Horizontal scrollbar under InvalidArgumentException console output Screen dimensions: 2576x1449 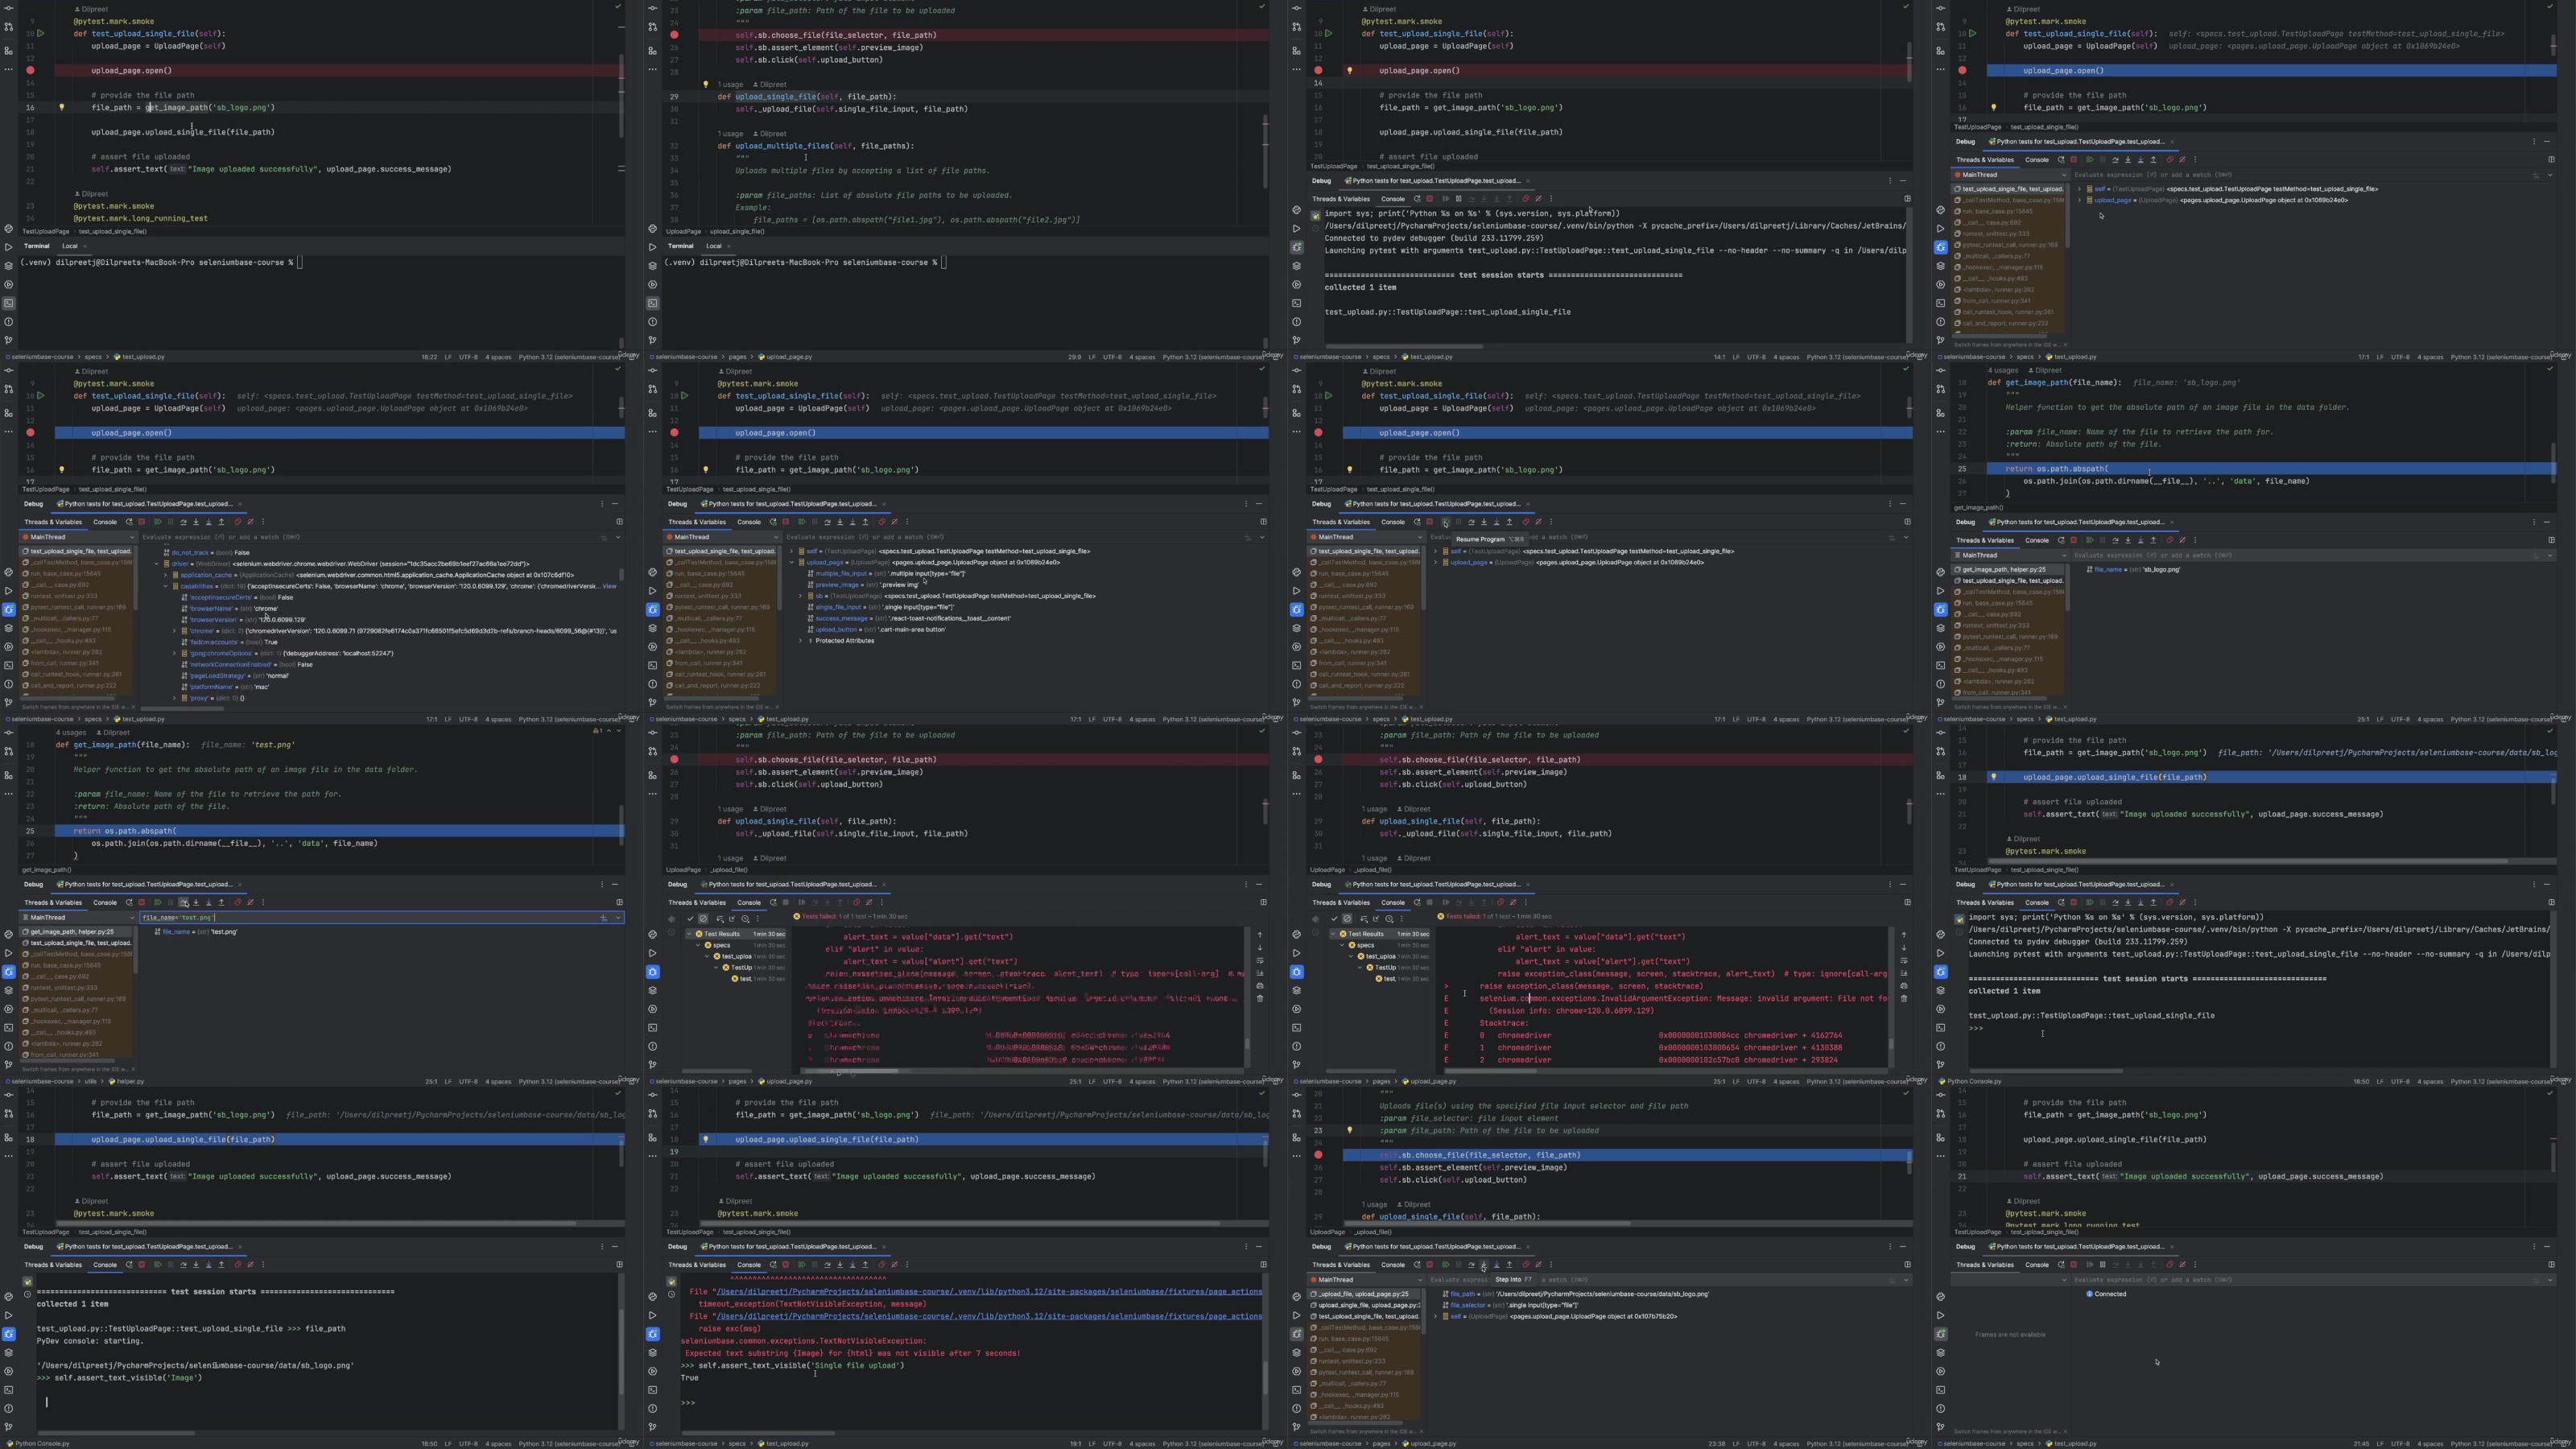point(1491,1070)
